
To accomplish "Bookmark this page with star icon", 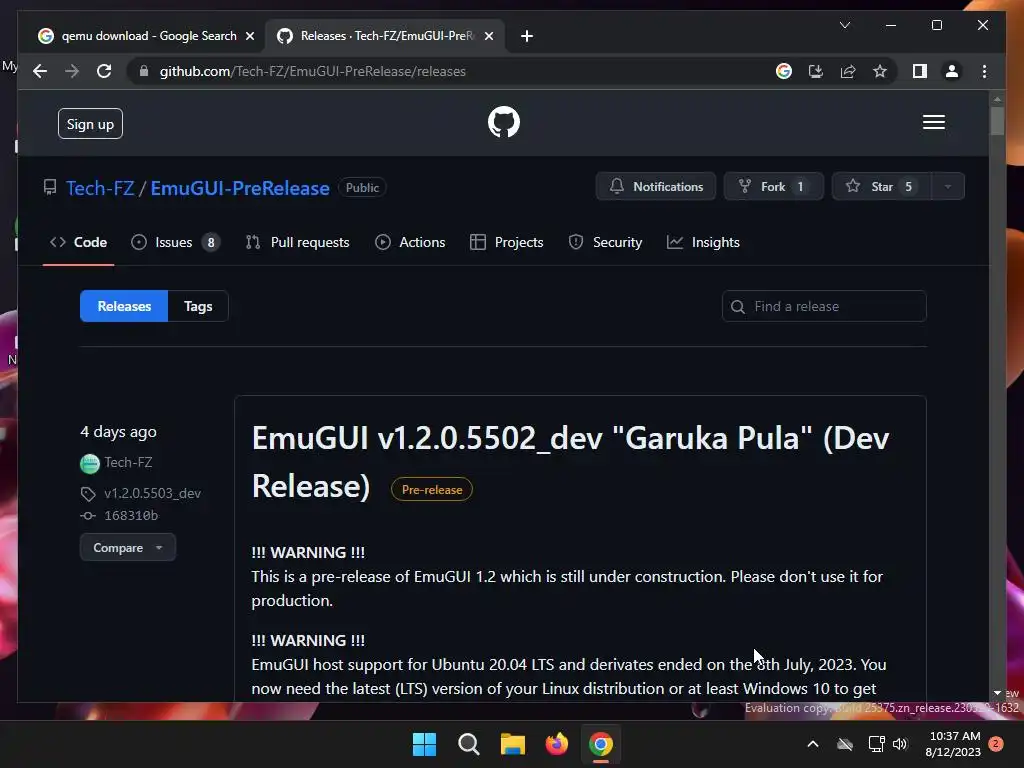I will [x=880, y=71].
